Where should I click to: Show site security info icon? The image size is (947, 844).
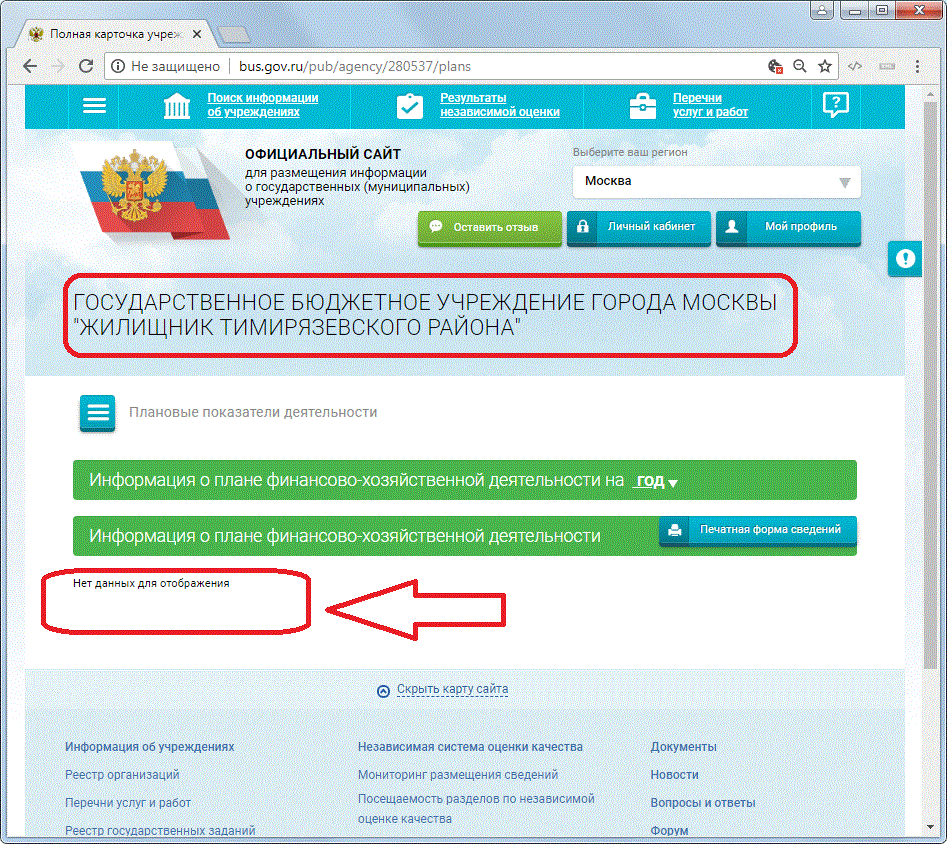coord(118,66)
